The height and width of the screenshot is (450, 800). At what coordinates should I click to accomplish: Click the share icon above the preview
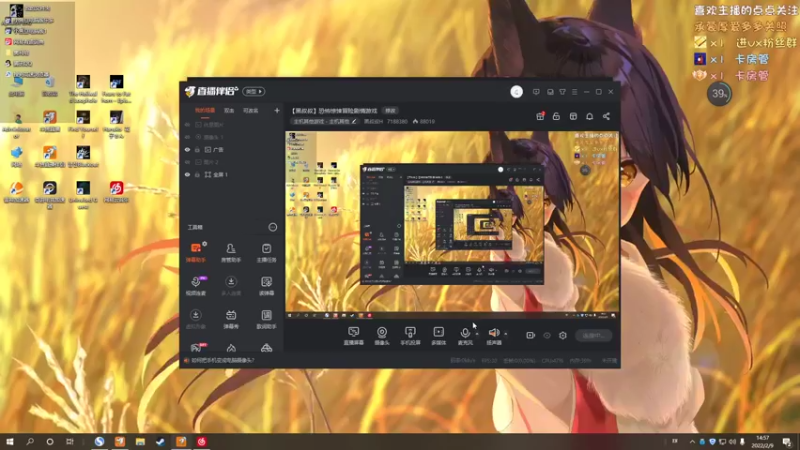[x=606, y=116]
